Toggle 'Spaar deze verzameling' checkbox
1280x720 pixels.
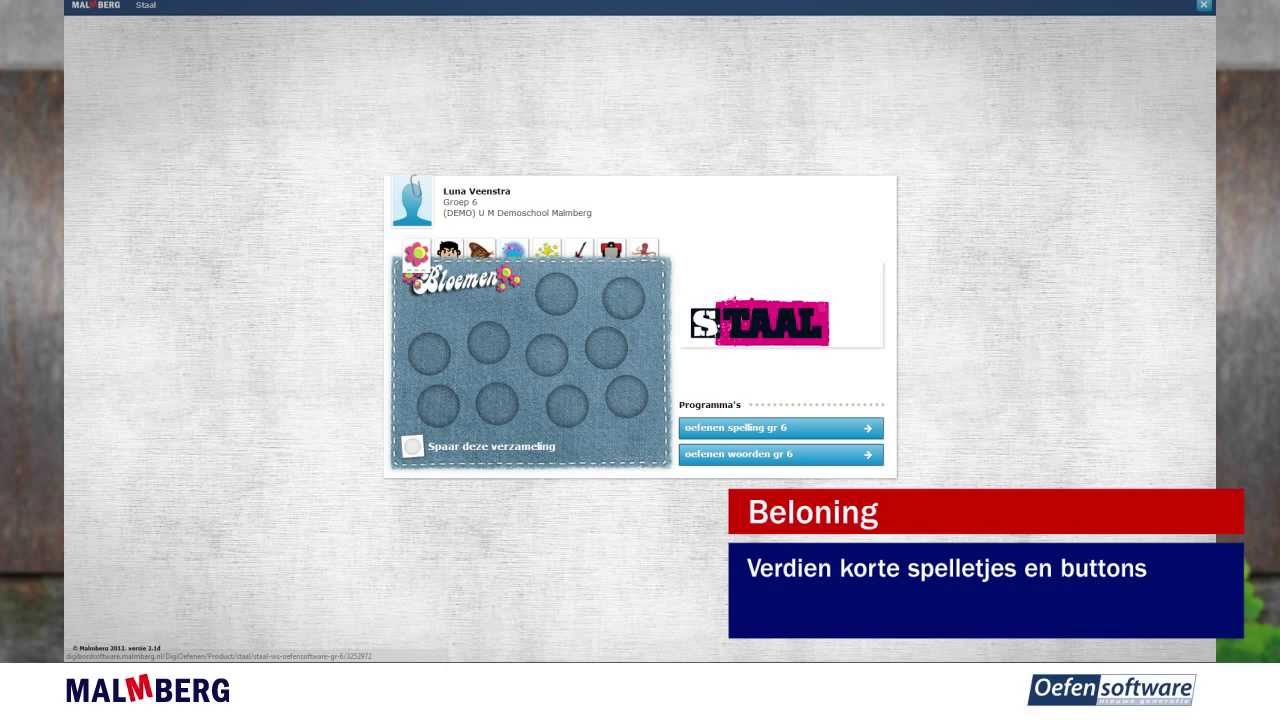pos(412,447)
